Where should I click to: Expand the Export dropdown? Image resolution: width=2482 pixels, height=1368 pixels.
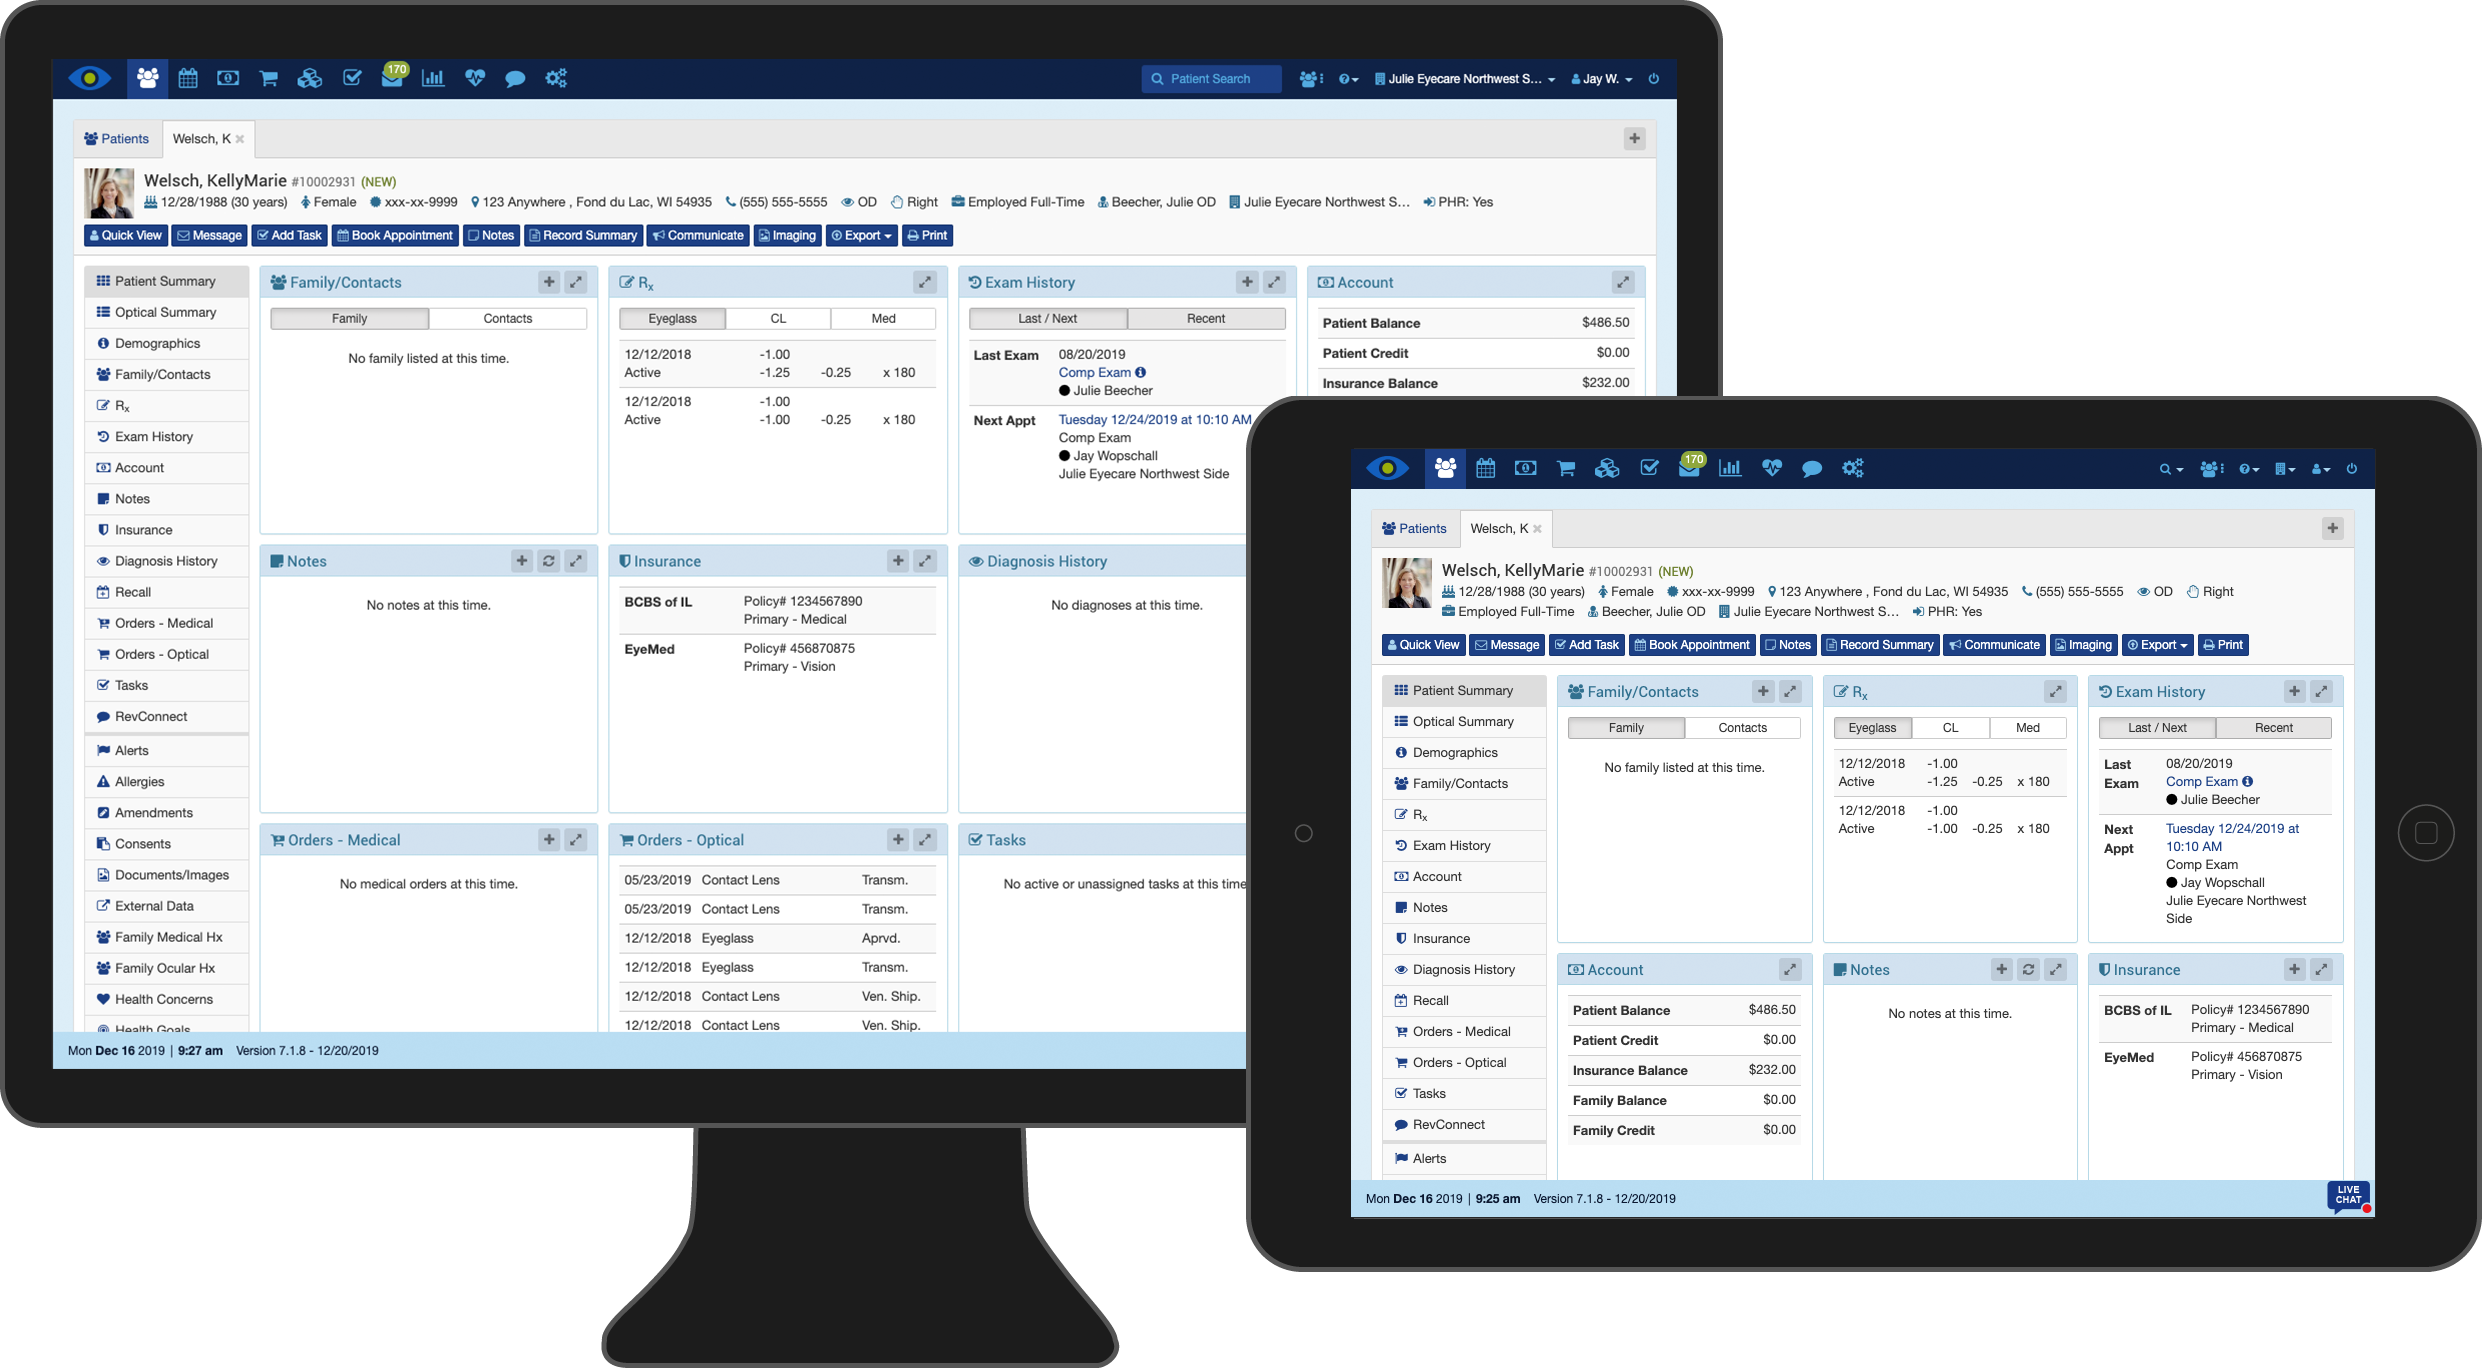(861, 235)
